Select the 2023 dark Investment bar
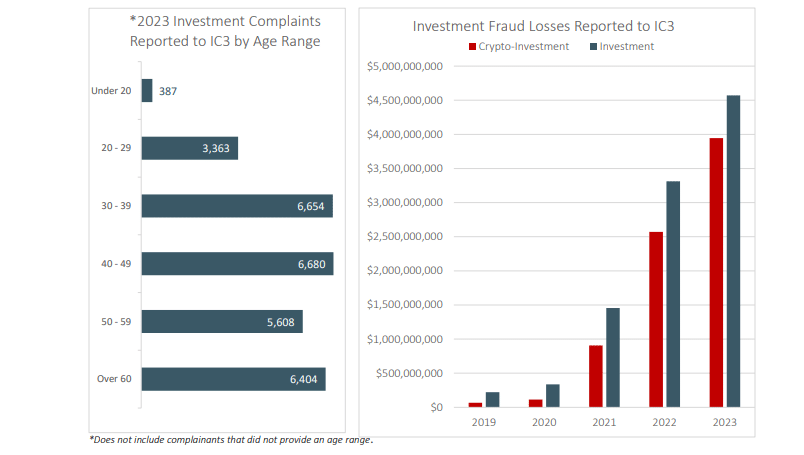 pyautogui.click(x=733, y=251)
